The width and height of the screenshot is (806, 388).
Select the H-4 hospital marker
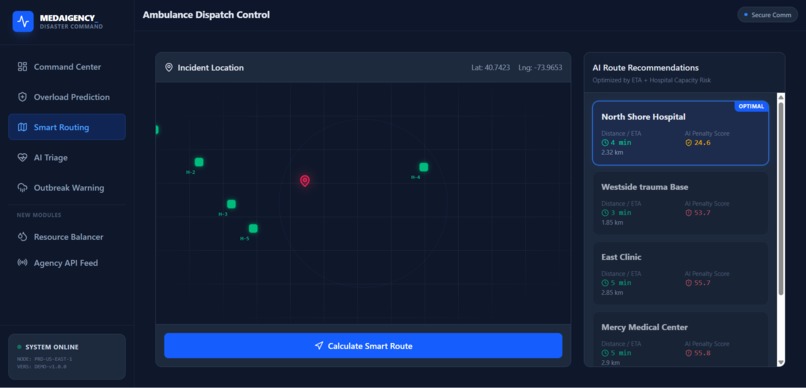[x=424, y=167]
